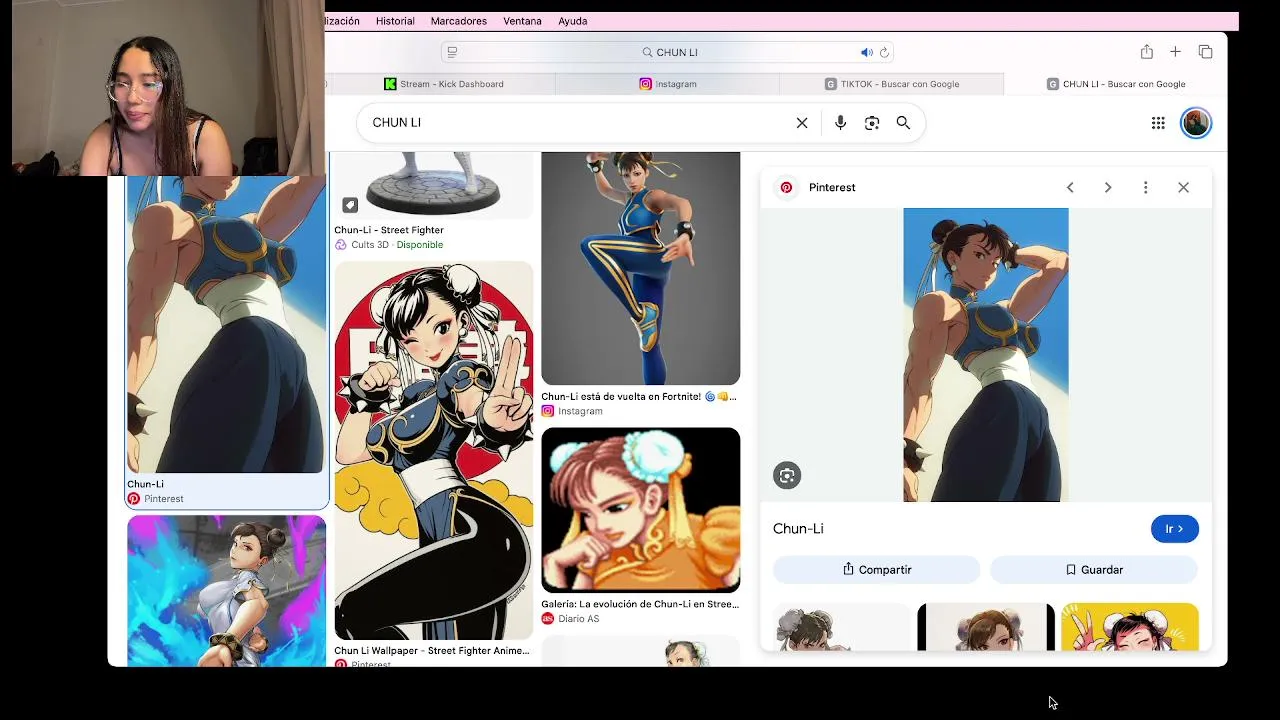Open "Chun-Li está de vuelta en Fortnite" link
This screenshot has width=1280, height=720.
[x=639, y=397]
